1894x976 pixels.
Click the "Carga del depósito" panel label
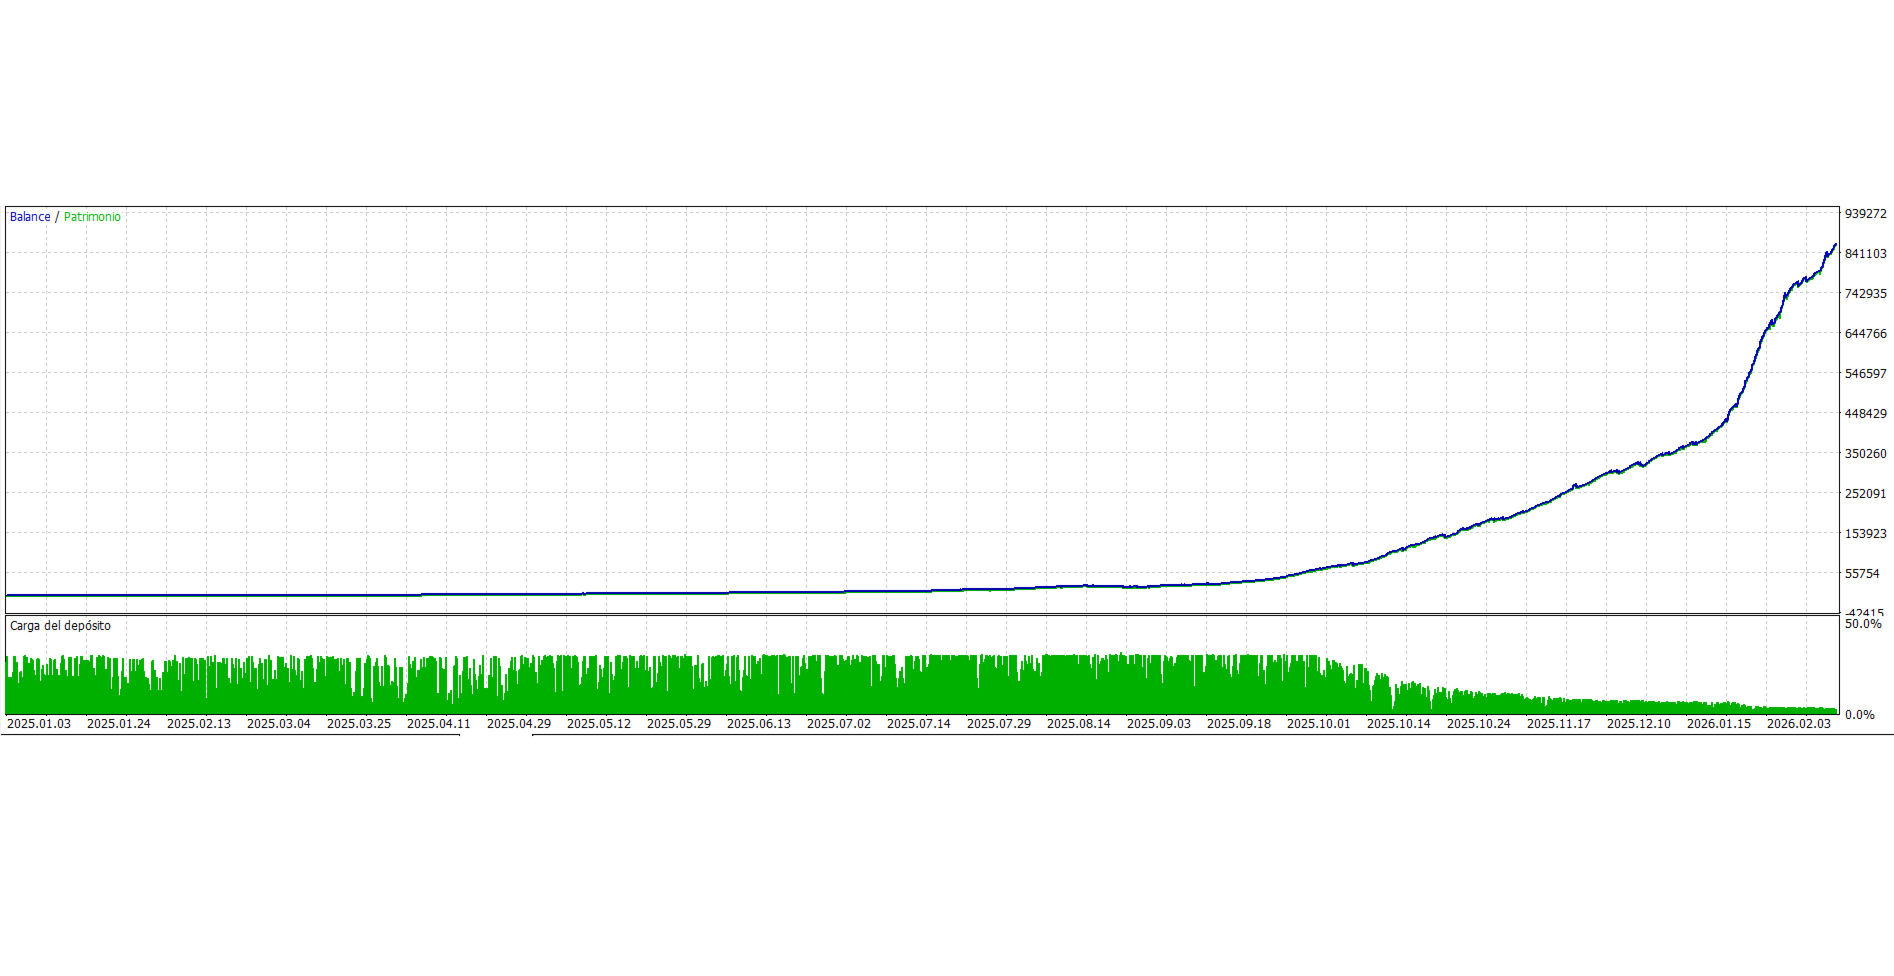(x=60, y=626)
